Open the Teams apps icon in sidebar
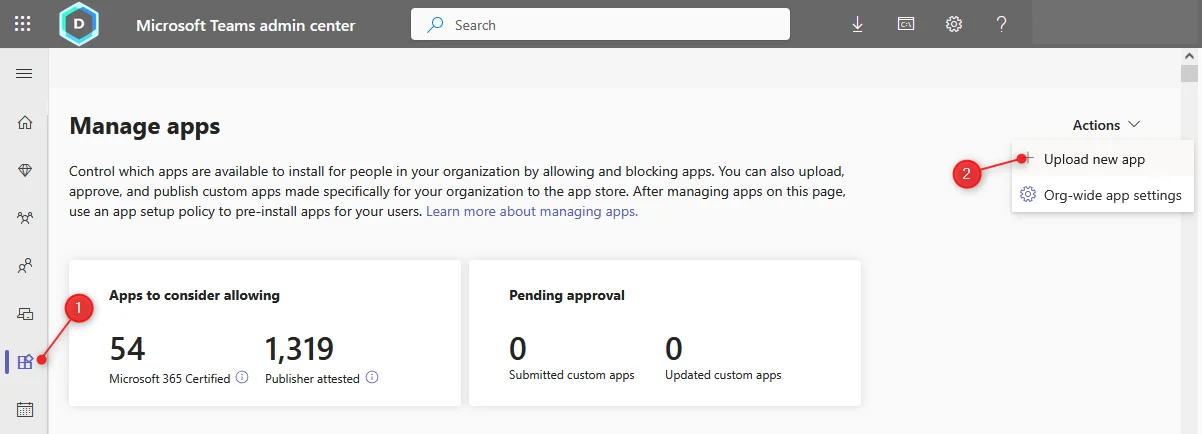 (25, 362)
